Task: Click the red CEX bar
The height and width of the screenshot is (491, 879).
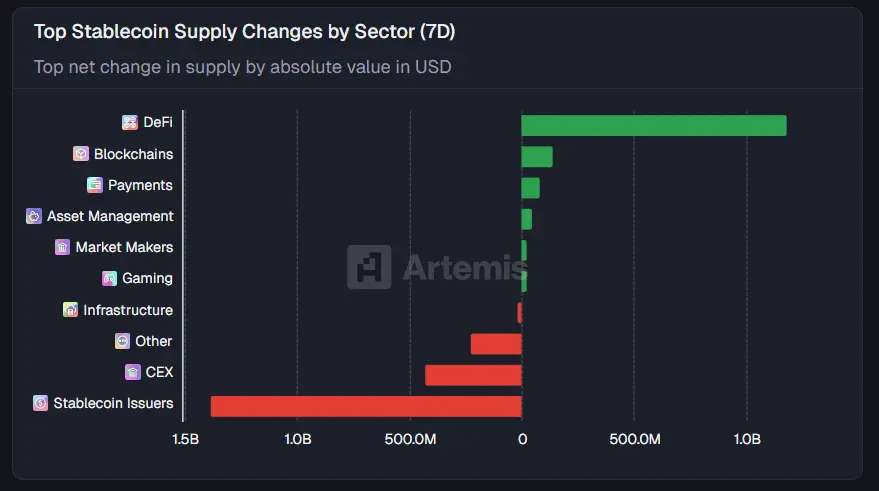Action: click(x=473, y=375)
